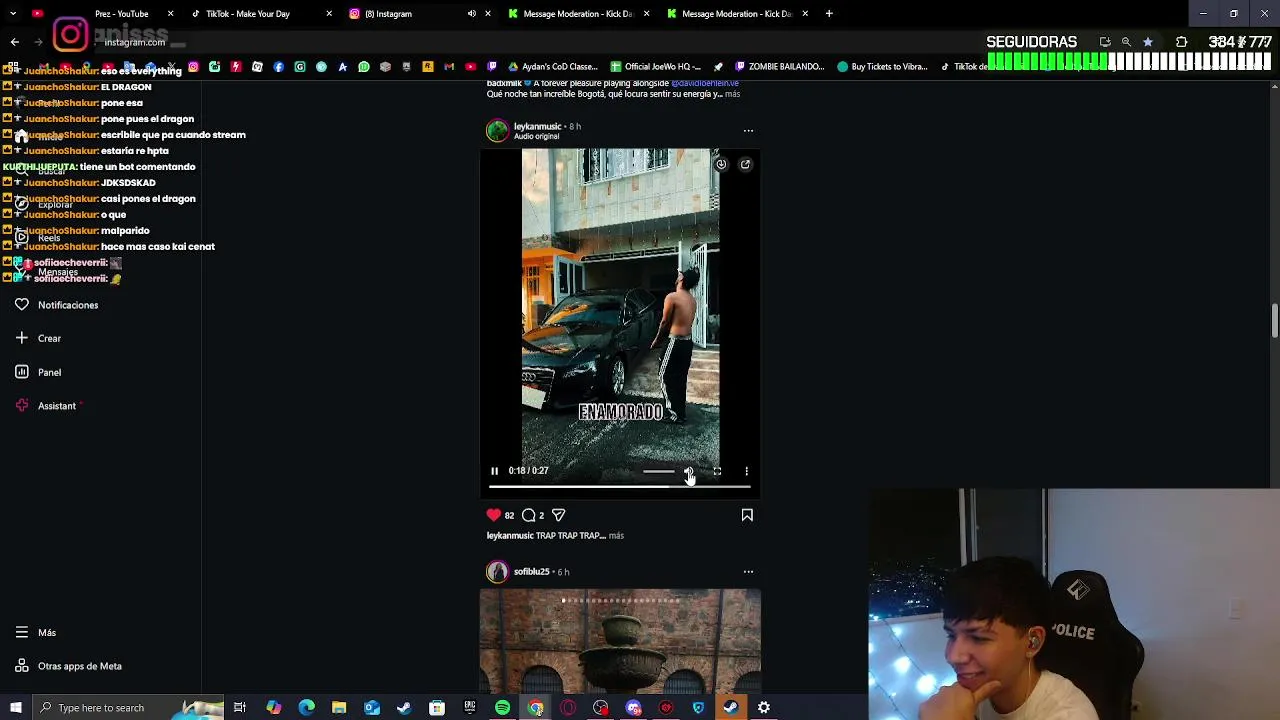Open the tab search dropdown arrow

point(13,14)
